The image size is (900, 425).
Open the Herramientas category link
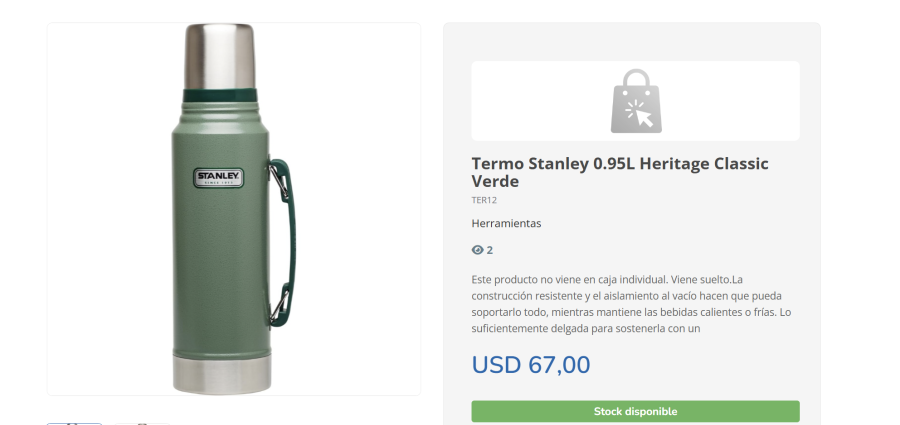pyautogui.click(x=506, y=223)
